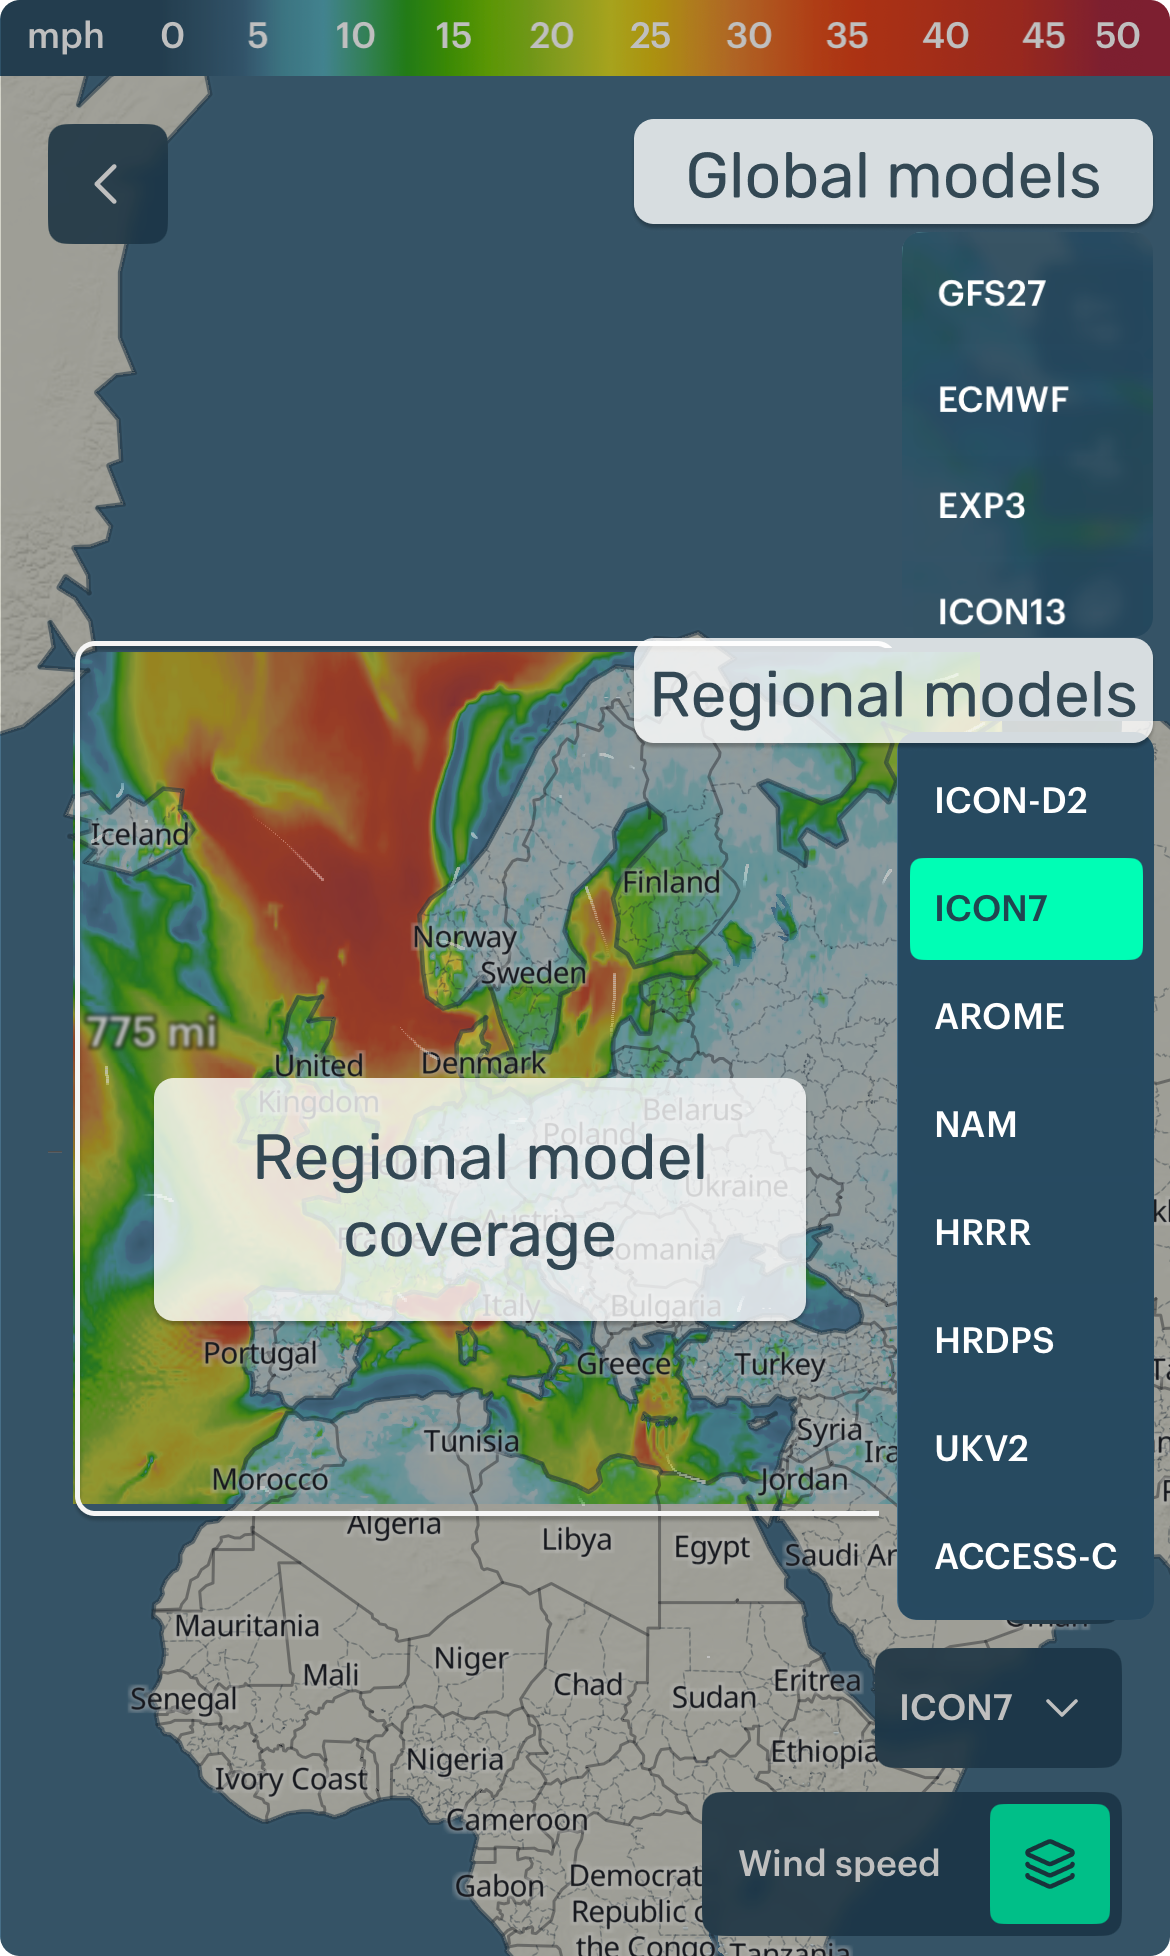Pick the HRRR regional model
1170x1956 pixels.
[982, 1233]
